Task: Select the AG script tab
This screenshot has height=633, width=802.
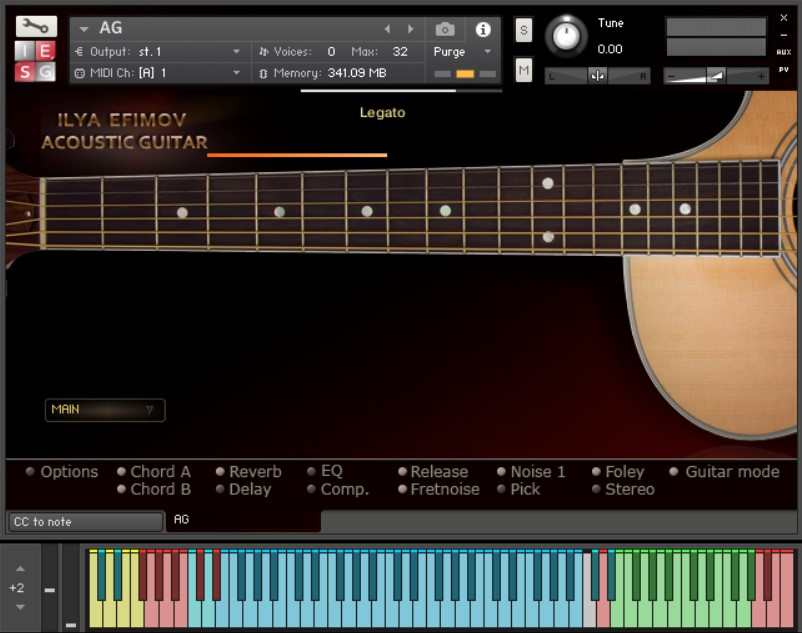Action: coord(243,521)
